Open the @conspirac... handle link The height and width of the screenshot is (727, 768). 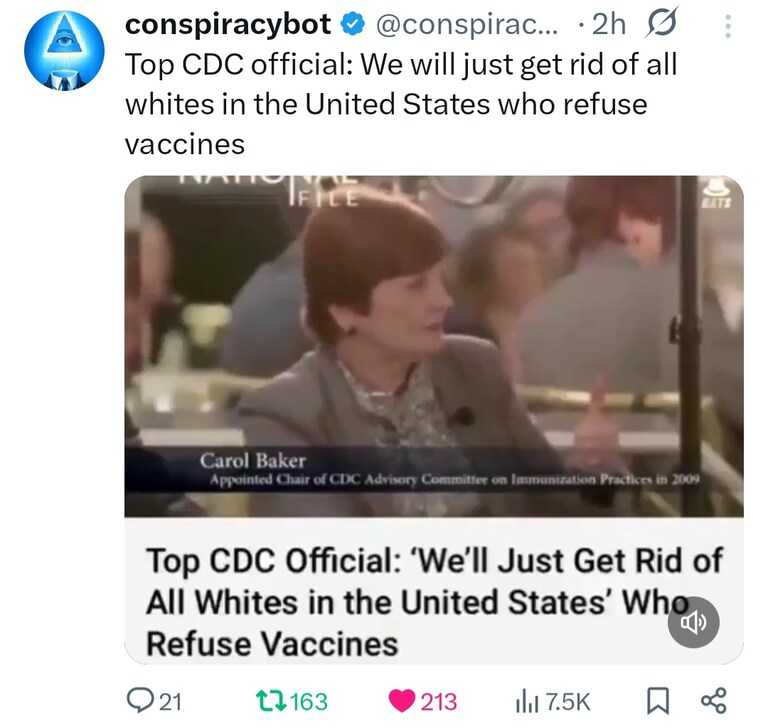(467, 24)
